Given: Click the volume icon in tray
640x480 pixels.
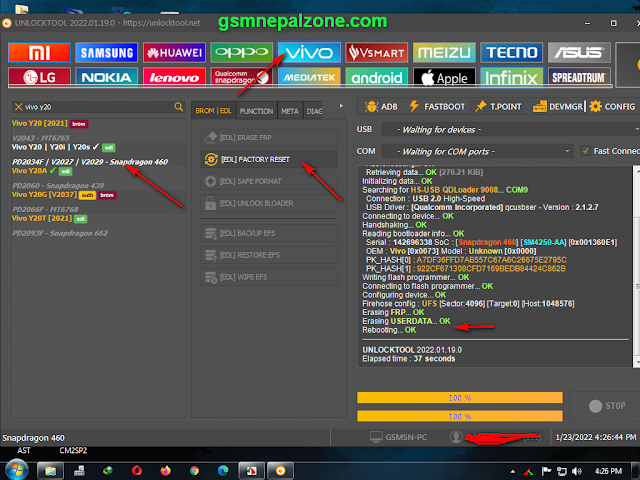Looking at the screenshot, I should (576, 471).
